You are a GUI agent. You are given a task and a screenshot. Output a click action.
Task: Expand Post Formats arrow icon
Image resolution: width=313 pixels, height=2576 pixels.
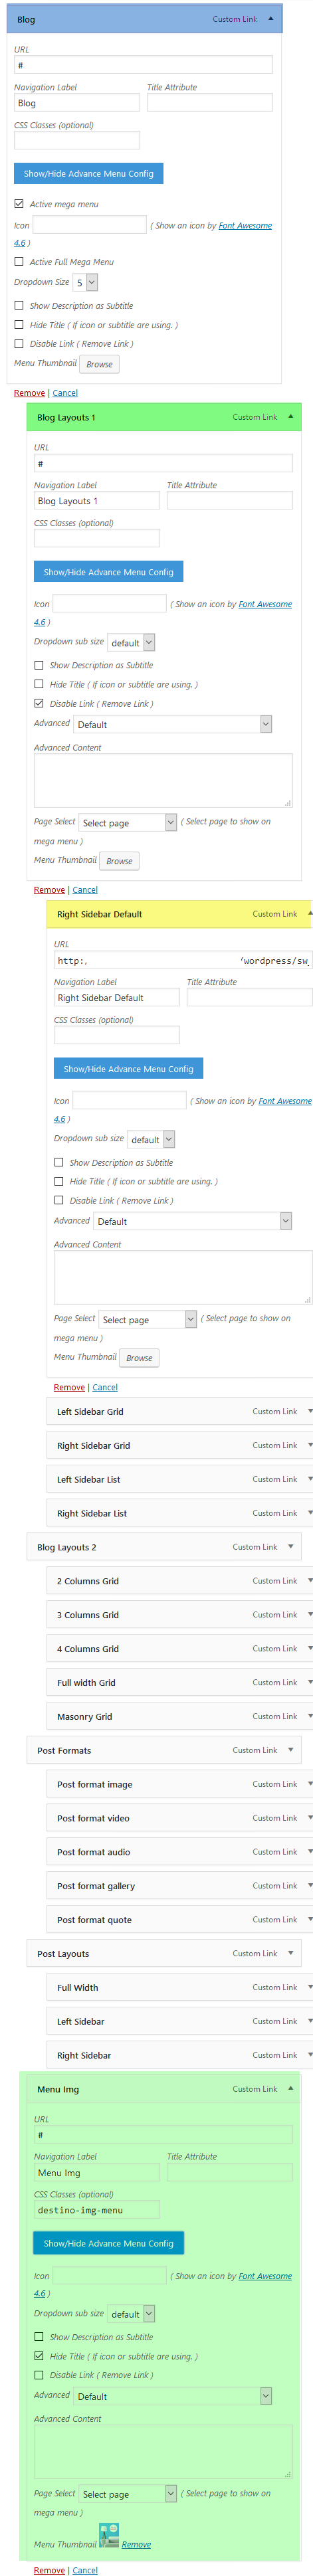click(290, 1749)
